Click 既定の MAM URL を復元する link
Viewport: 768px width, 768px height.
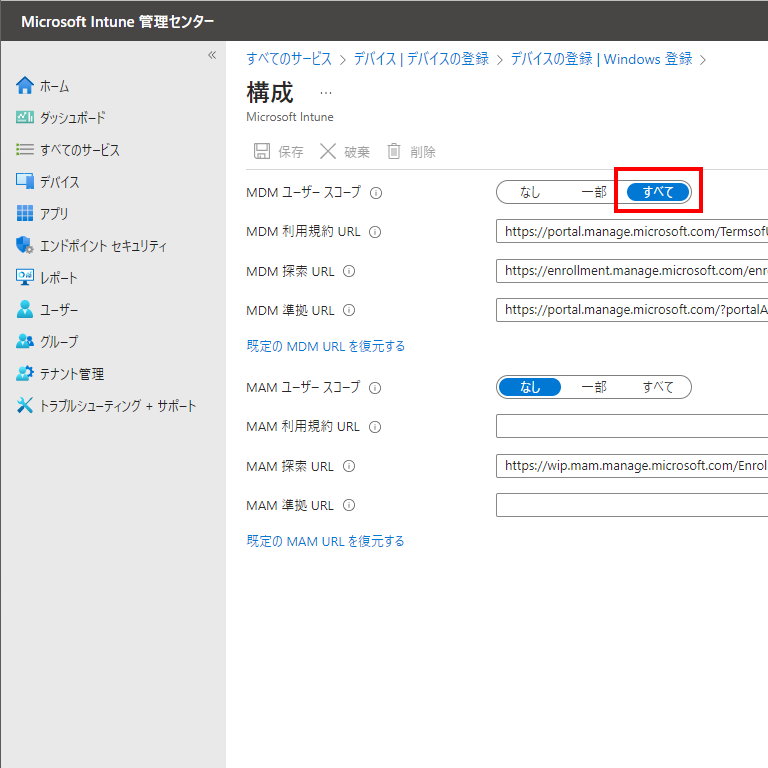325,541
